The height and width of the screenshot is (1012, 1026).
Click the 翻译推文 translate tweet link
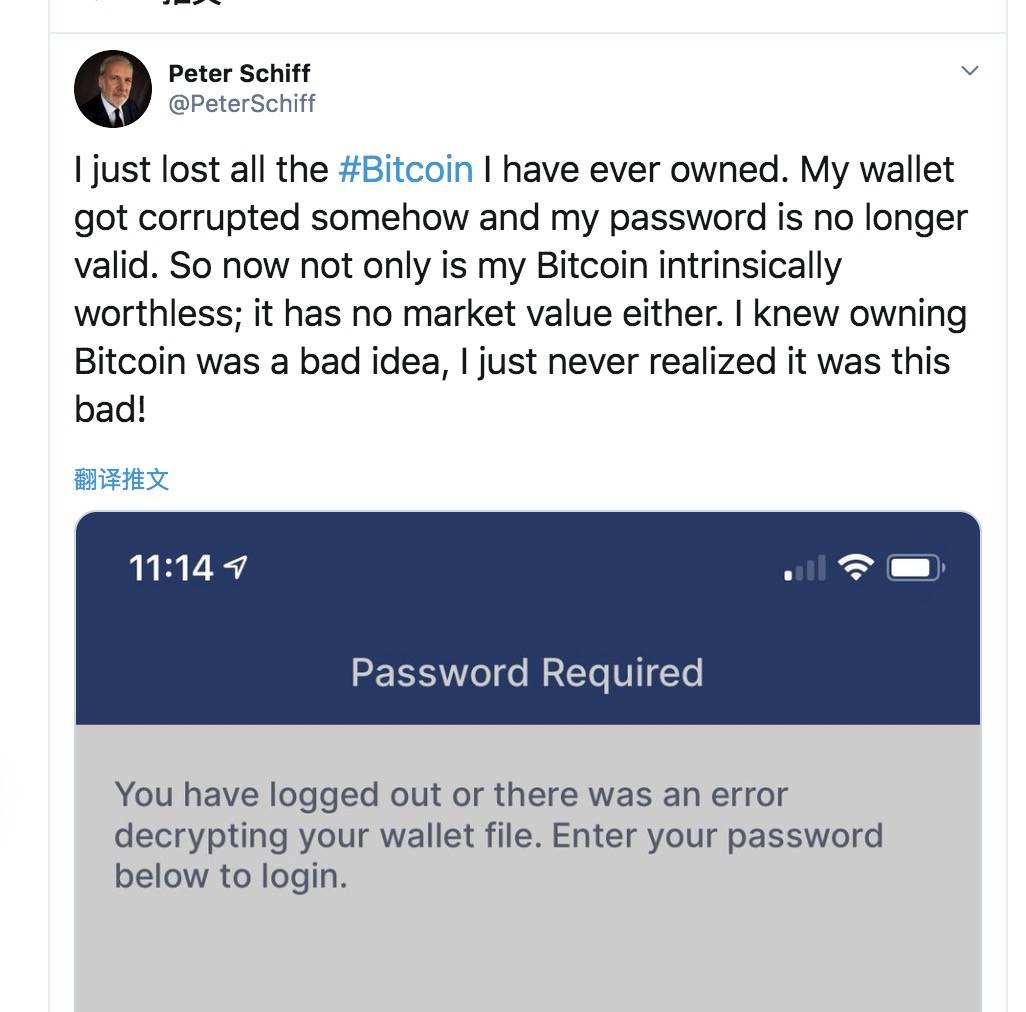pyautogui.click(x=122, y=479)
